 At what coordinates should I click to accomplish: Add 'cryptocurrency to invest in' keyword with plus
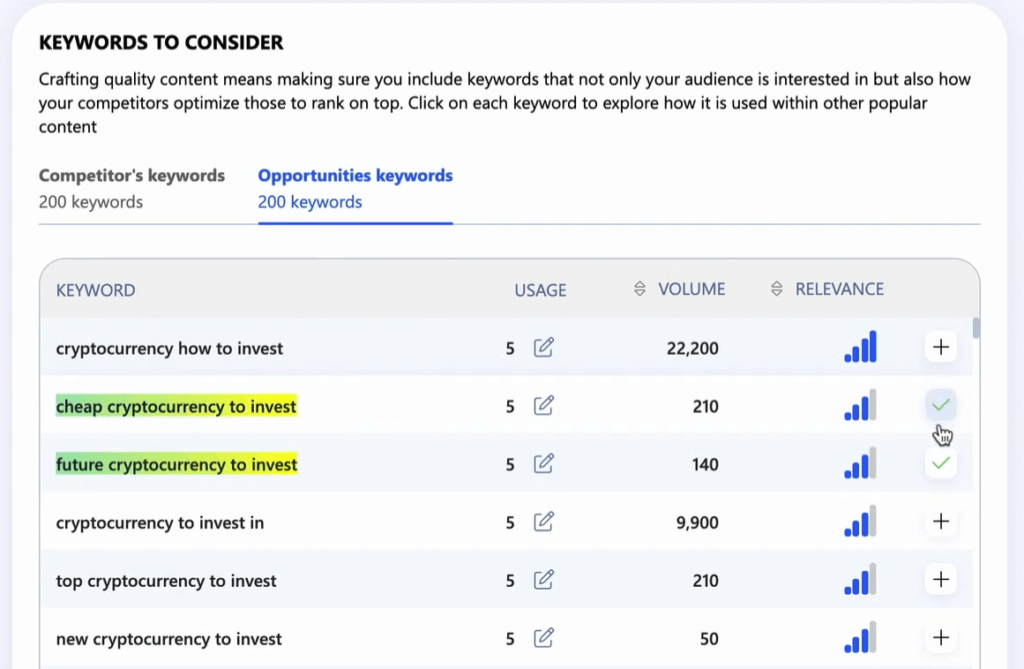click(941, 521)
